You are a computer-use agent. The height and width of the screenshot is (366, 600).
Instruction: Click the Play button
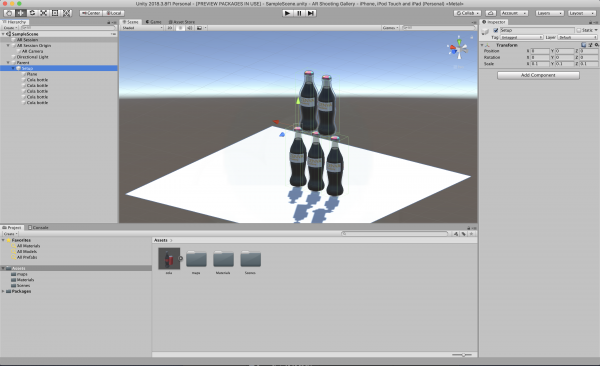[x=287, y=13]
